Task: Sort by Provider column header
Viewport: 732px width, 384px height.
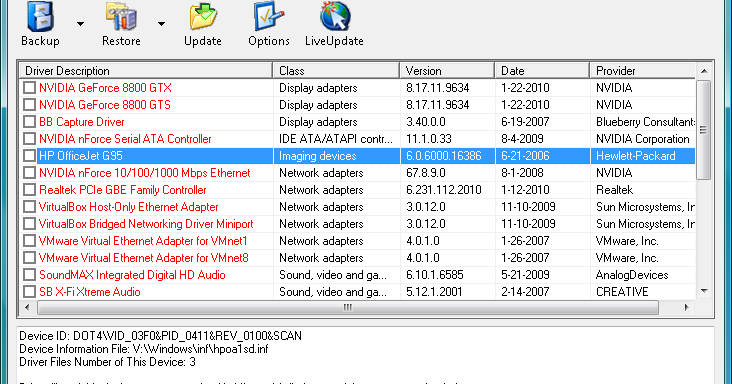Action: (643, 70)
